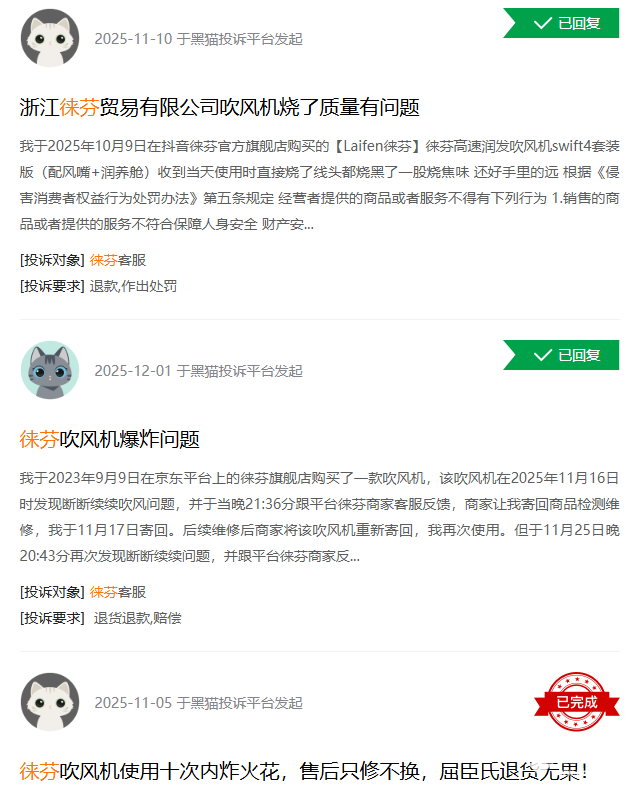
Task: Open complaint titled 徕芬吹风机爆炸问题
Action: 110,439
